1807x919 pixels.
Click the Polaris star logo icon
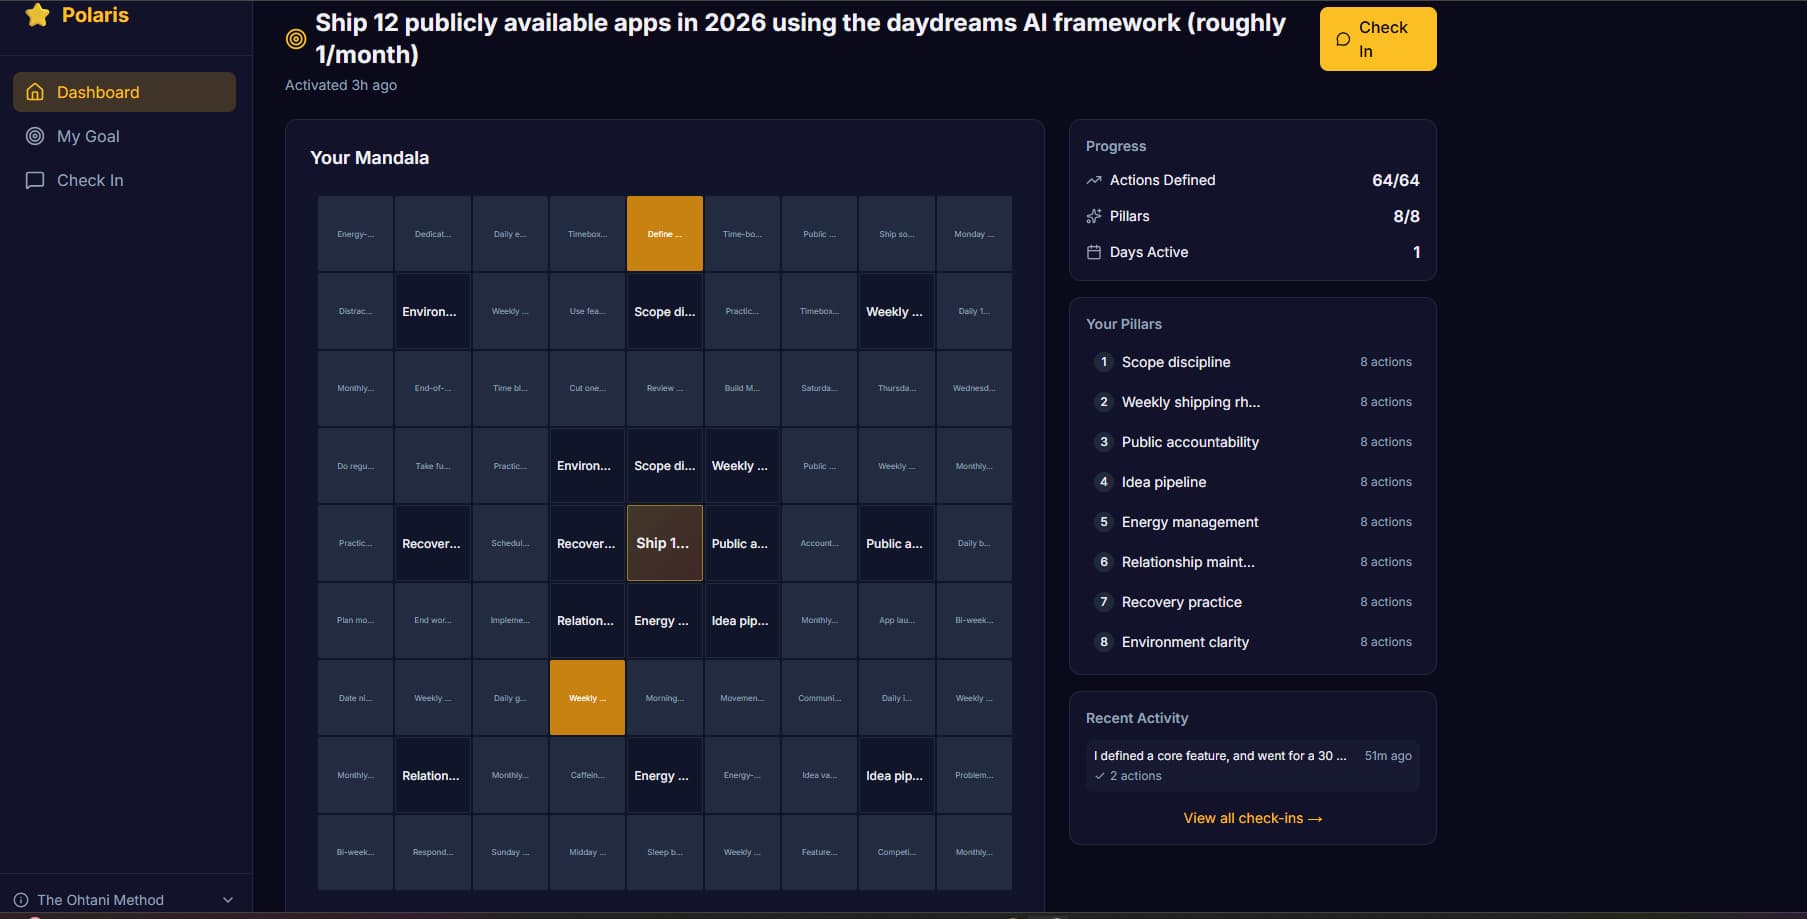(x=37, y=15)
